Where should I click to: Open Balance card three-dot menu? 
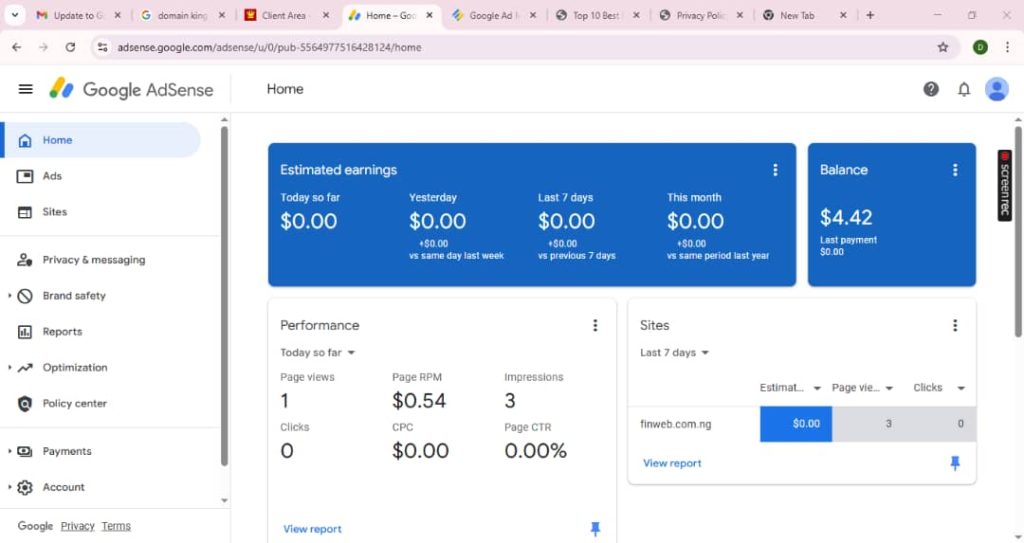coord(955,170)
